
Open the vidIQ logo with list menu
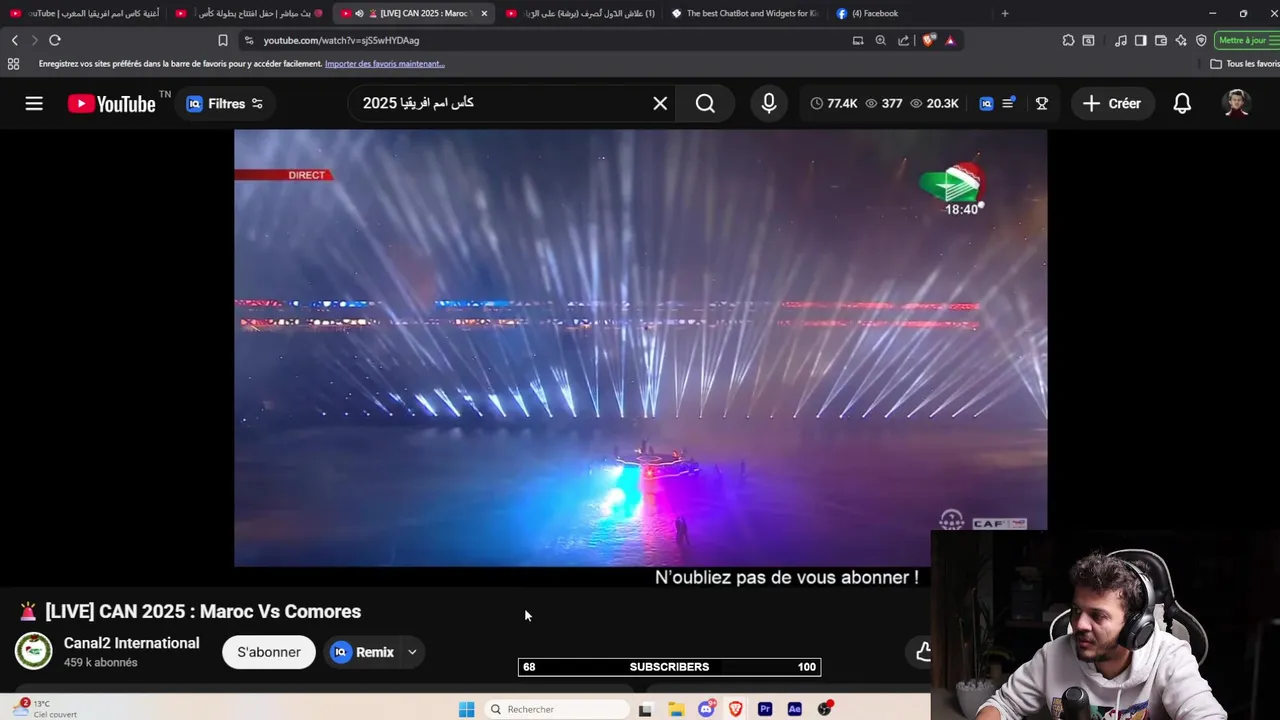coord(998,104)
